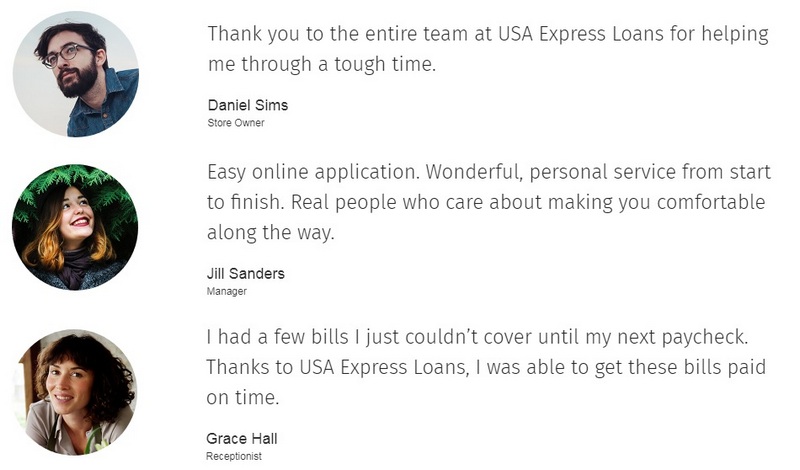Select the Manager job title

[x=227, y=291]
